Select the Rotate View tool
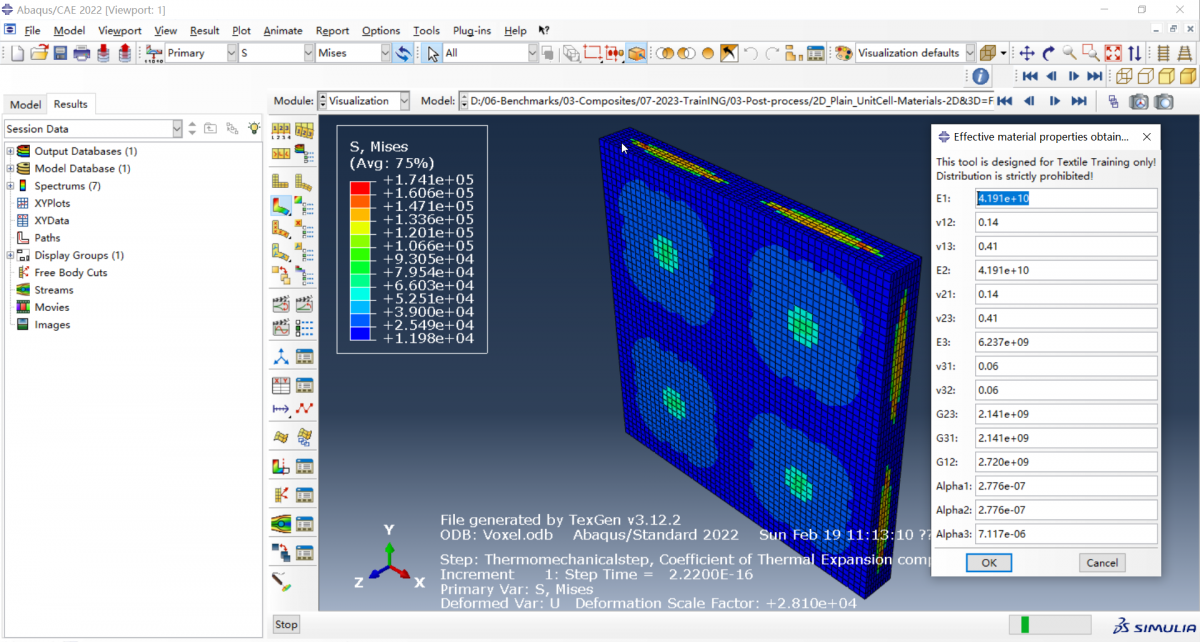This screenshot has height=642, width=1200. (1048, 53)
